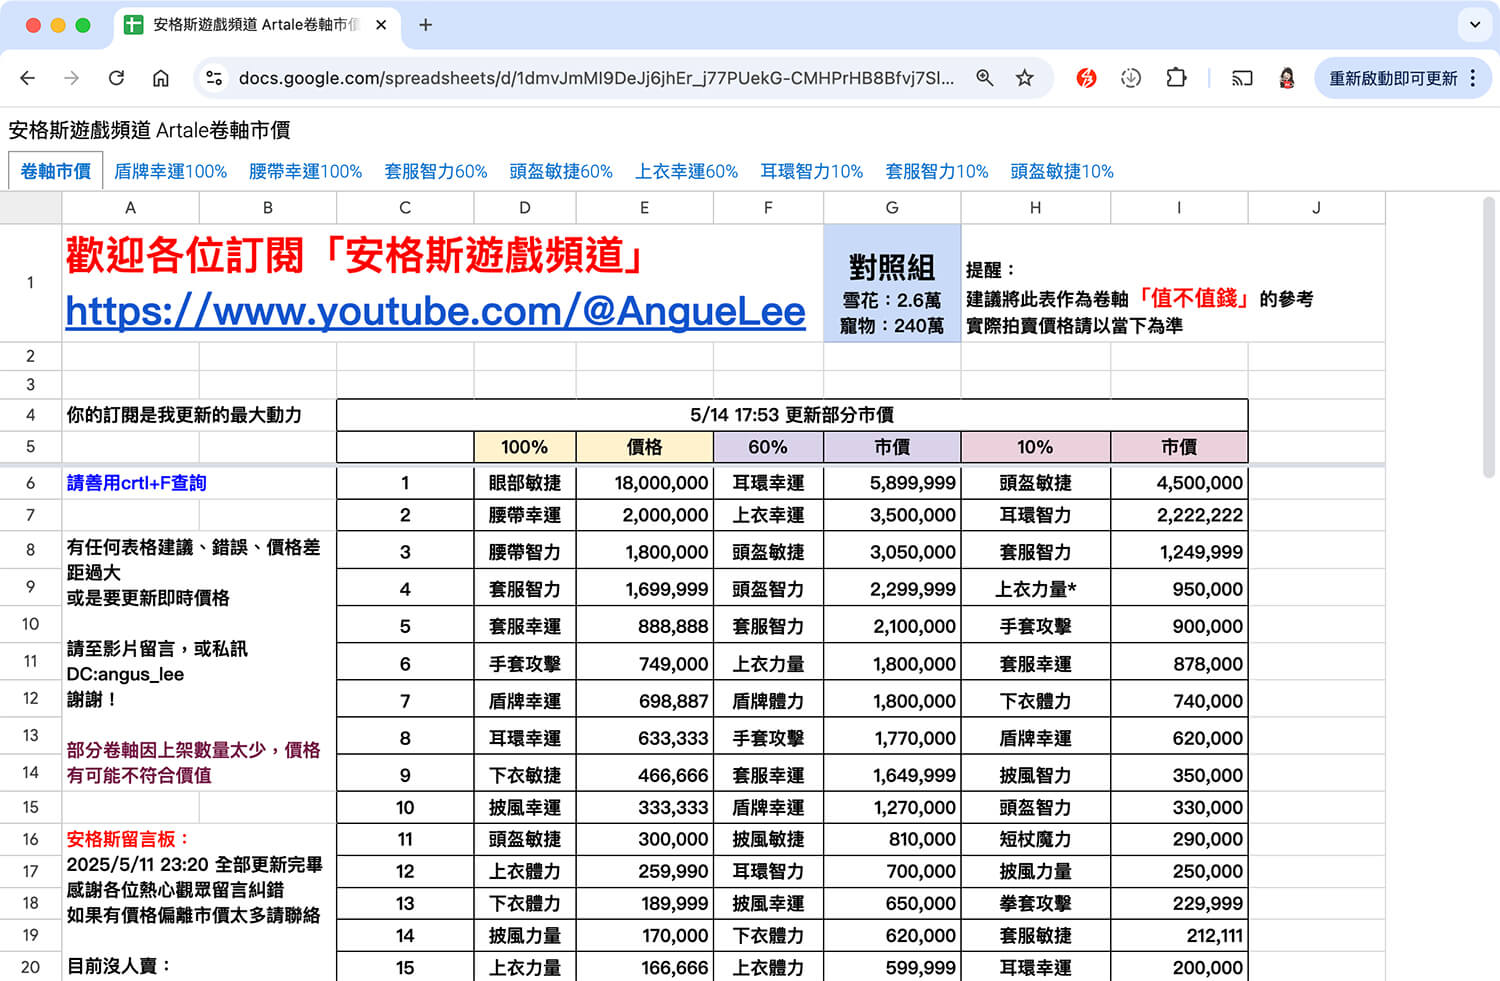Viewport: 1500px width, 981px height.
Task: Open the zoom magnifier in address bar
Action: (x=985, y=78)
